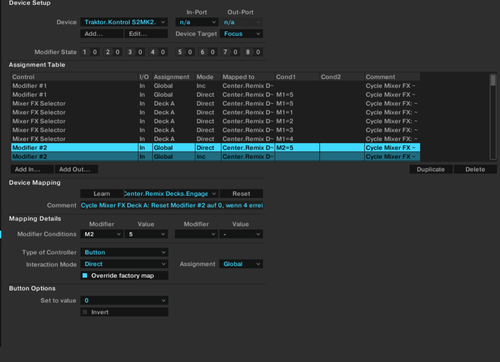This screenshot has height=362, width=500.
Task: Click the I/O column header
Action: click(x=145, y=77)
